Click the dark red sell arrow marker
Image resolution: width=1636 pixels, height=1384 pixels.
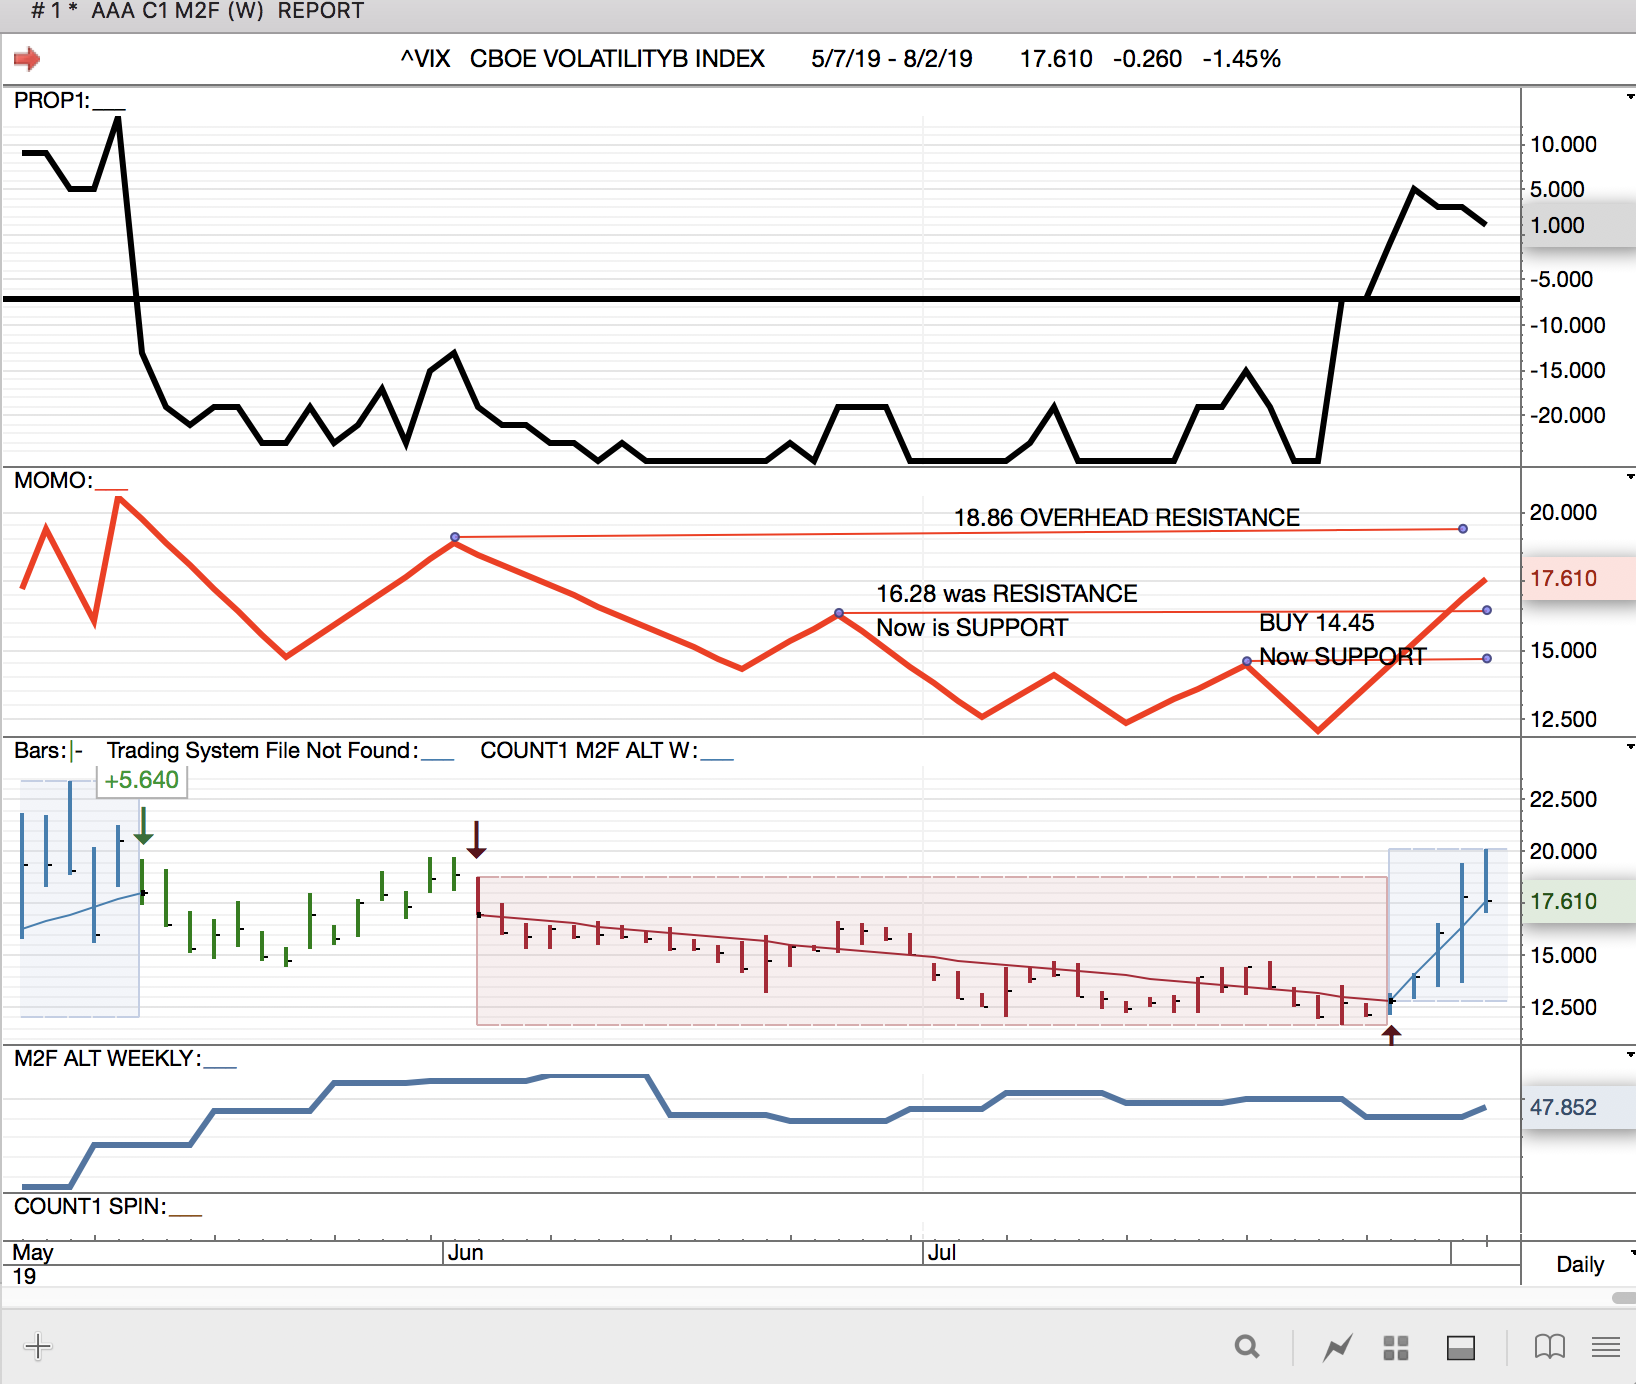click(477, 840)
